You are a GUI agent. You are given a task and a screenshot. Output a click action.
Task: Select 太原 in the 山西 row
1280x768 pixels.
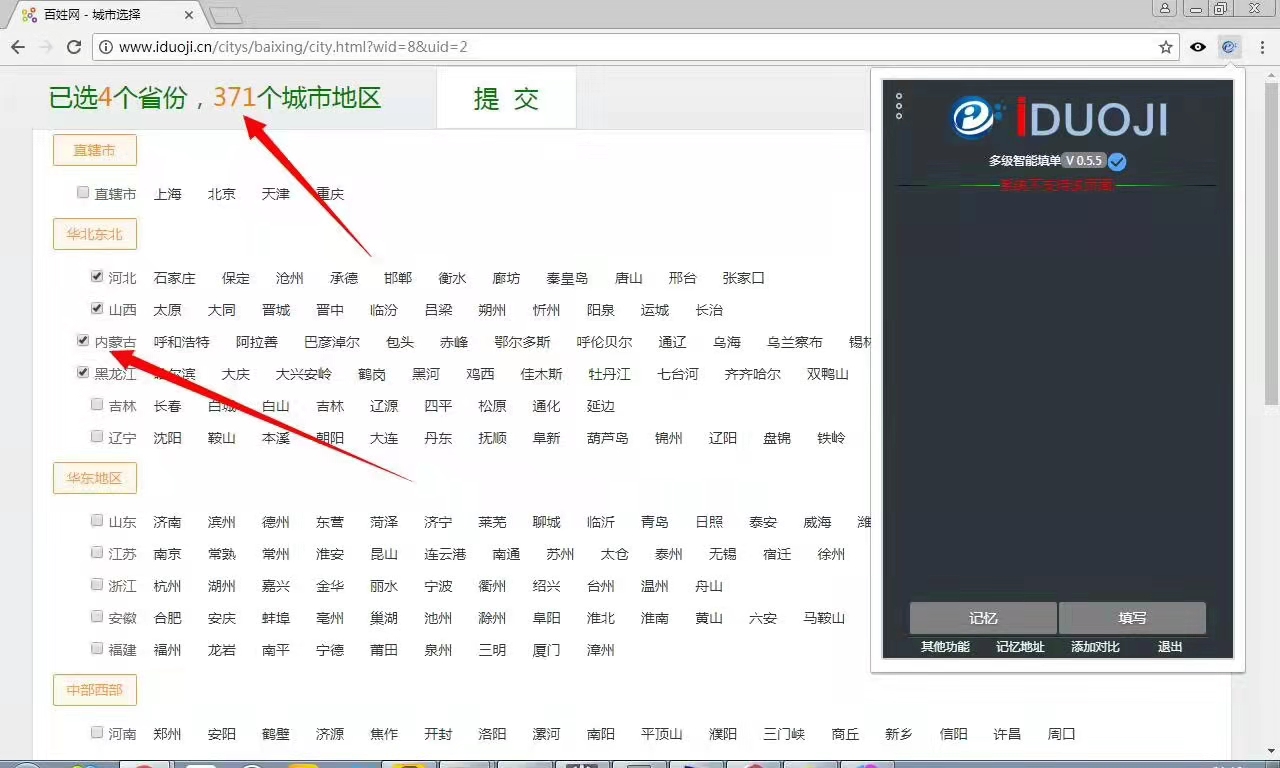168,310
